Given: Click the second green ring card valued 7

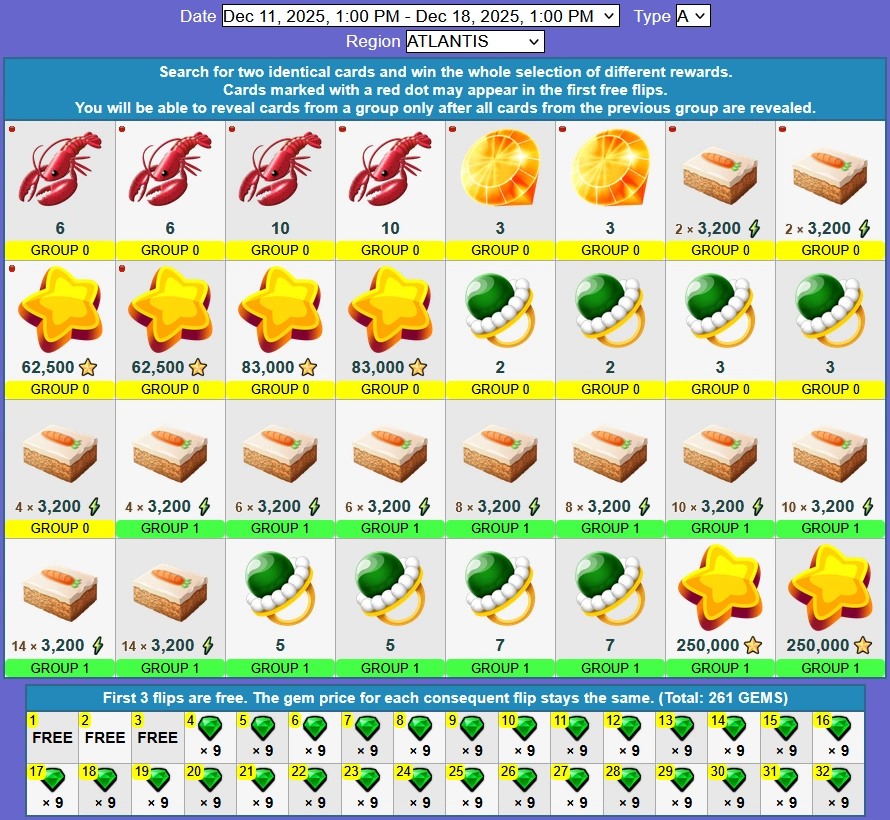Looking at the screenshot, I should click(610, 608).
